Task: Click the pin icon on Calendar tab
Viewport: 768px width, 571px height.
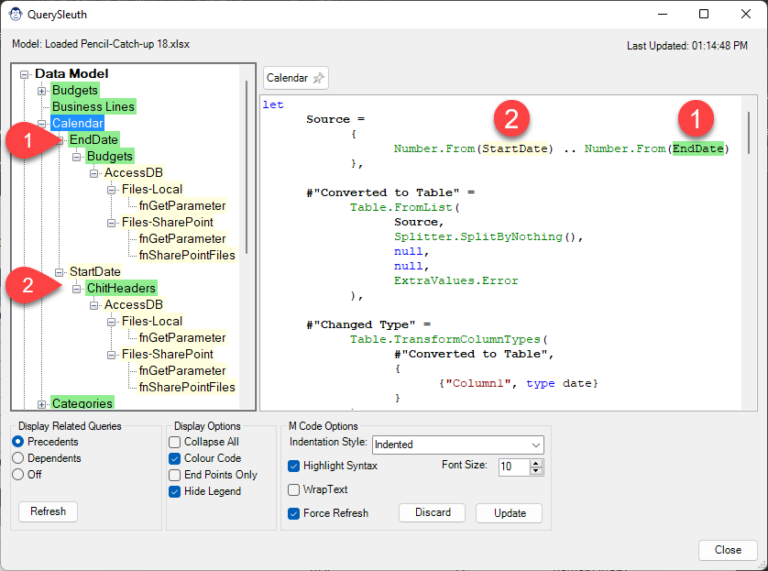Action: [318, 78]
